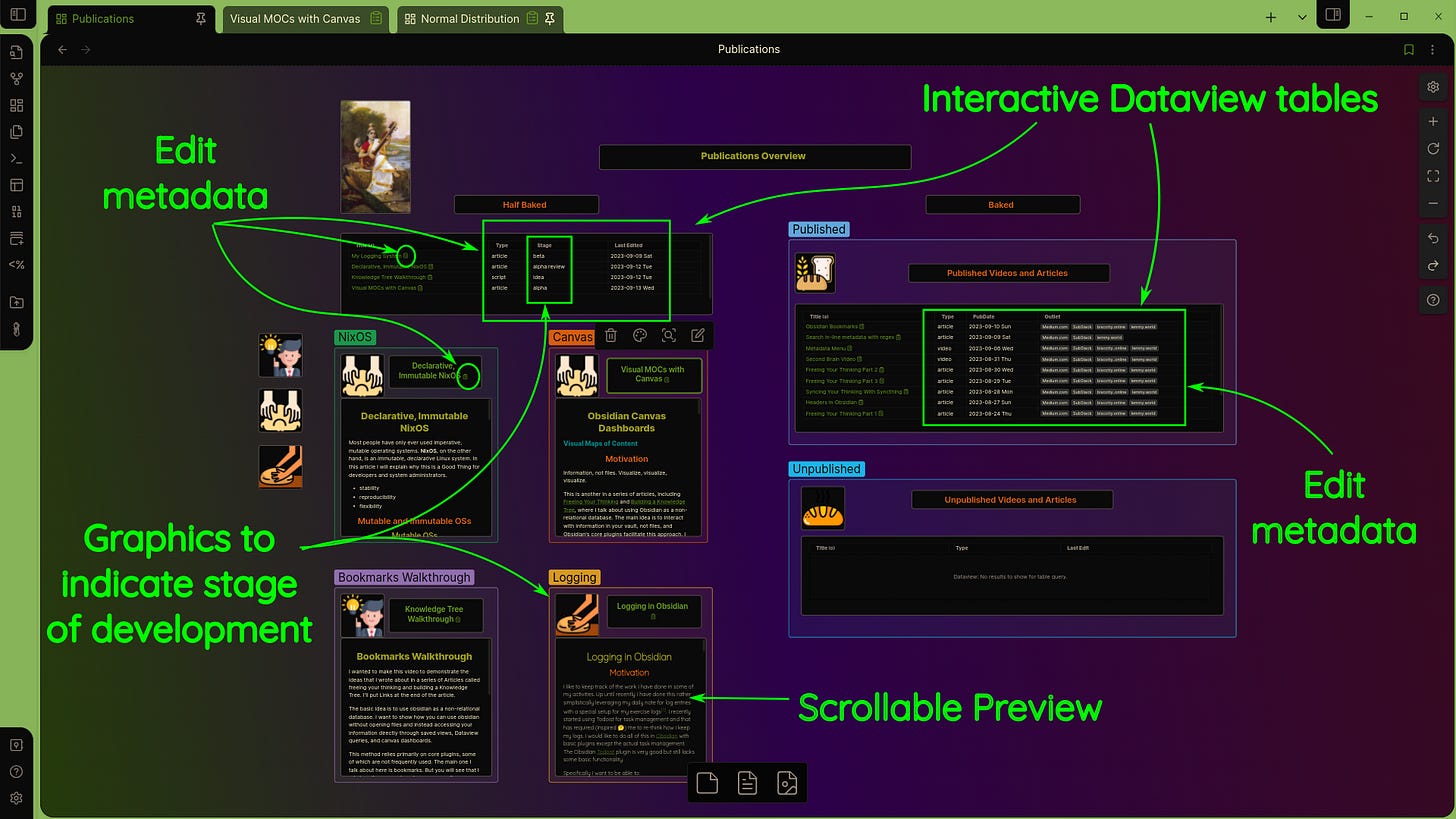Image resolution: width=1456 pixels, height=819 pixels.
Task: Click the templater <% icon in ribbon
Action: pos(16,265)
